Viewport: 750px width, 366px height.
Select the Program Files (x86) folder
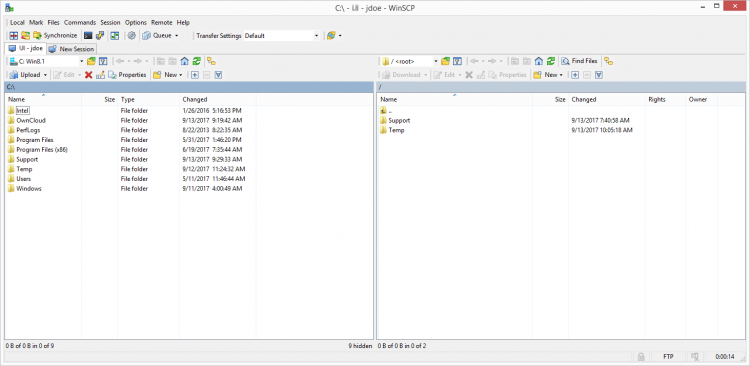point(37,150)
